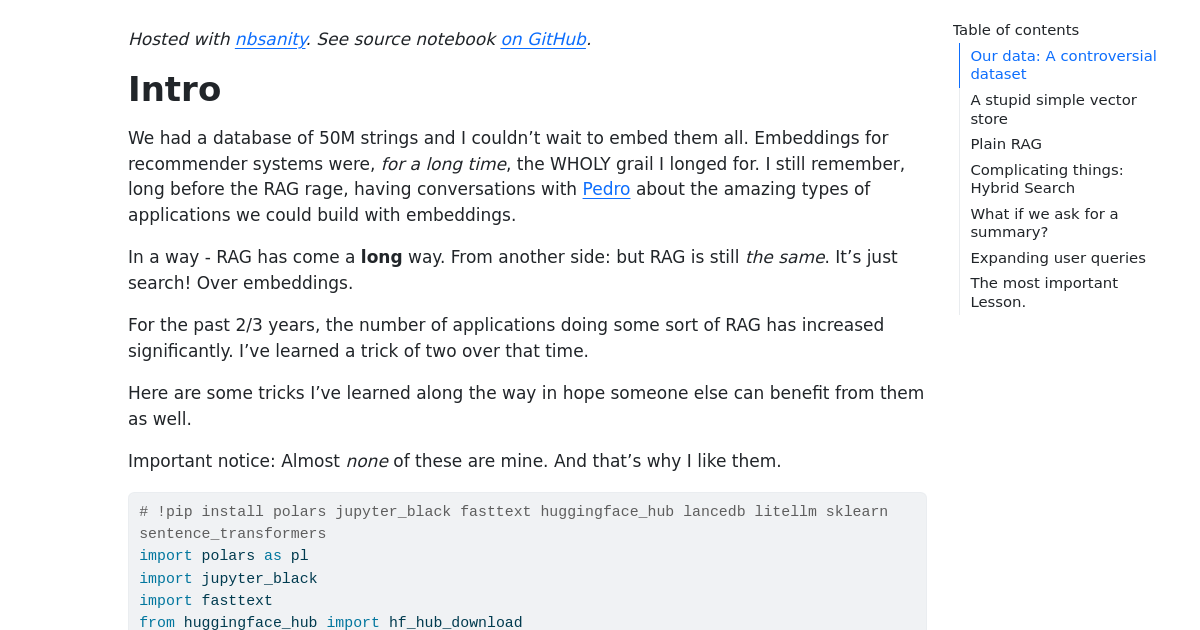Click the 'import polars as pl' code line
The image size is (1200, 630).
tap(224, 556)
